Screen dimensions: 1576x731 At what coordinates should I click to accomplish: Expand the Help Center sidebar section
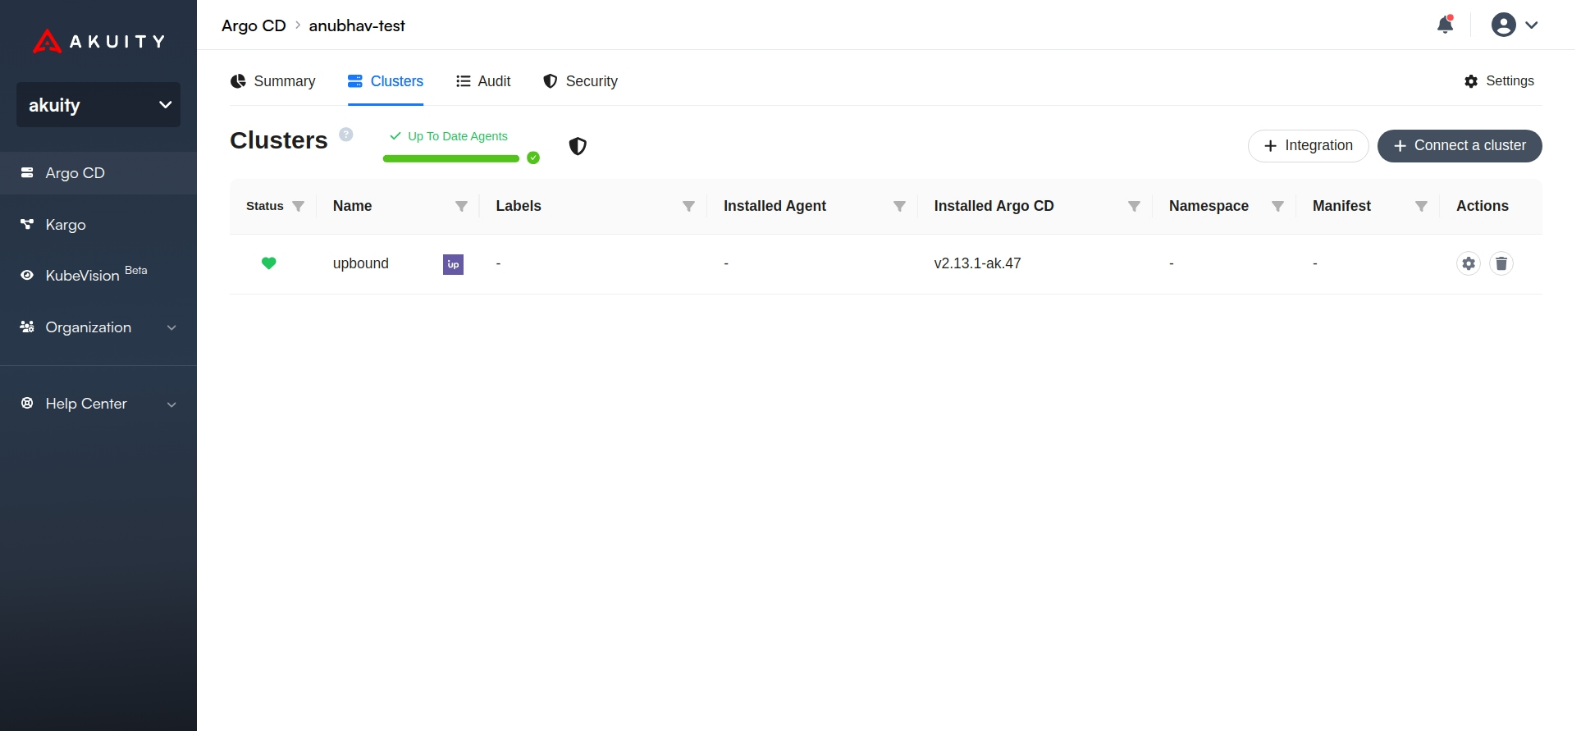point(98,404)
